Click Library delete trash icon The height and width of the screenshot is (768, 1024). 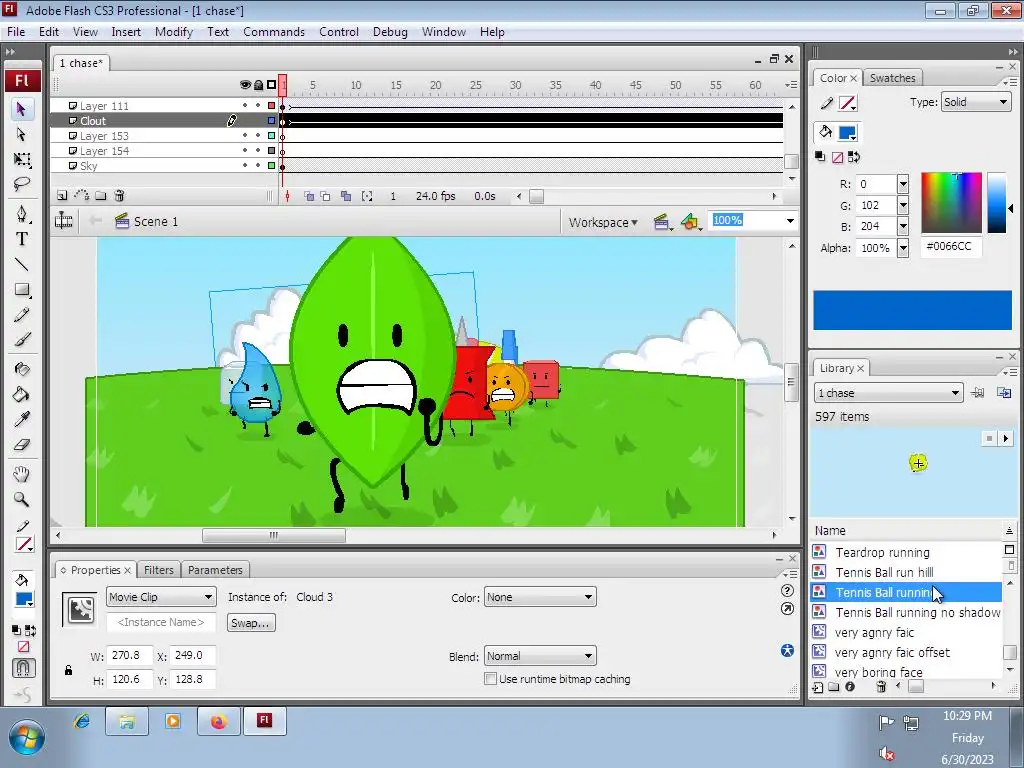point(880,686)
